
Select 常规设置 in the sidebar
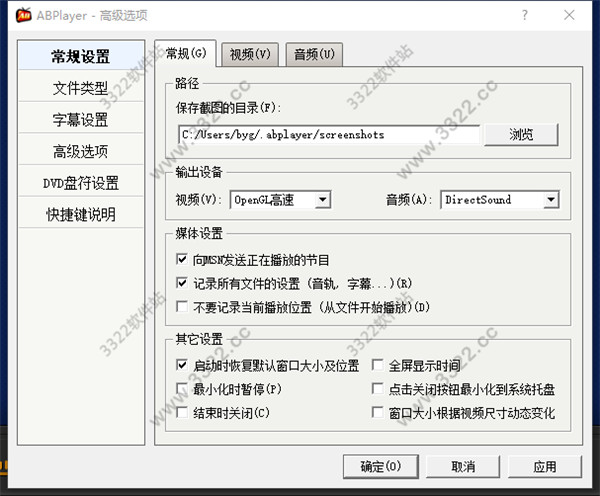81,56
